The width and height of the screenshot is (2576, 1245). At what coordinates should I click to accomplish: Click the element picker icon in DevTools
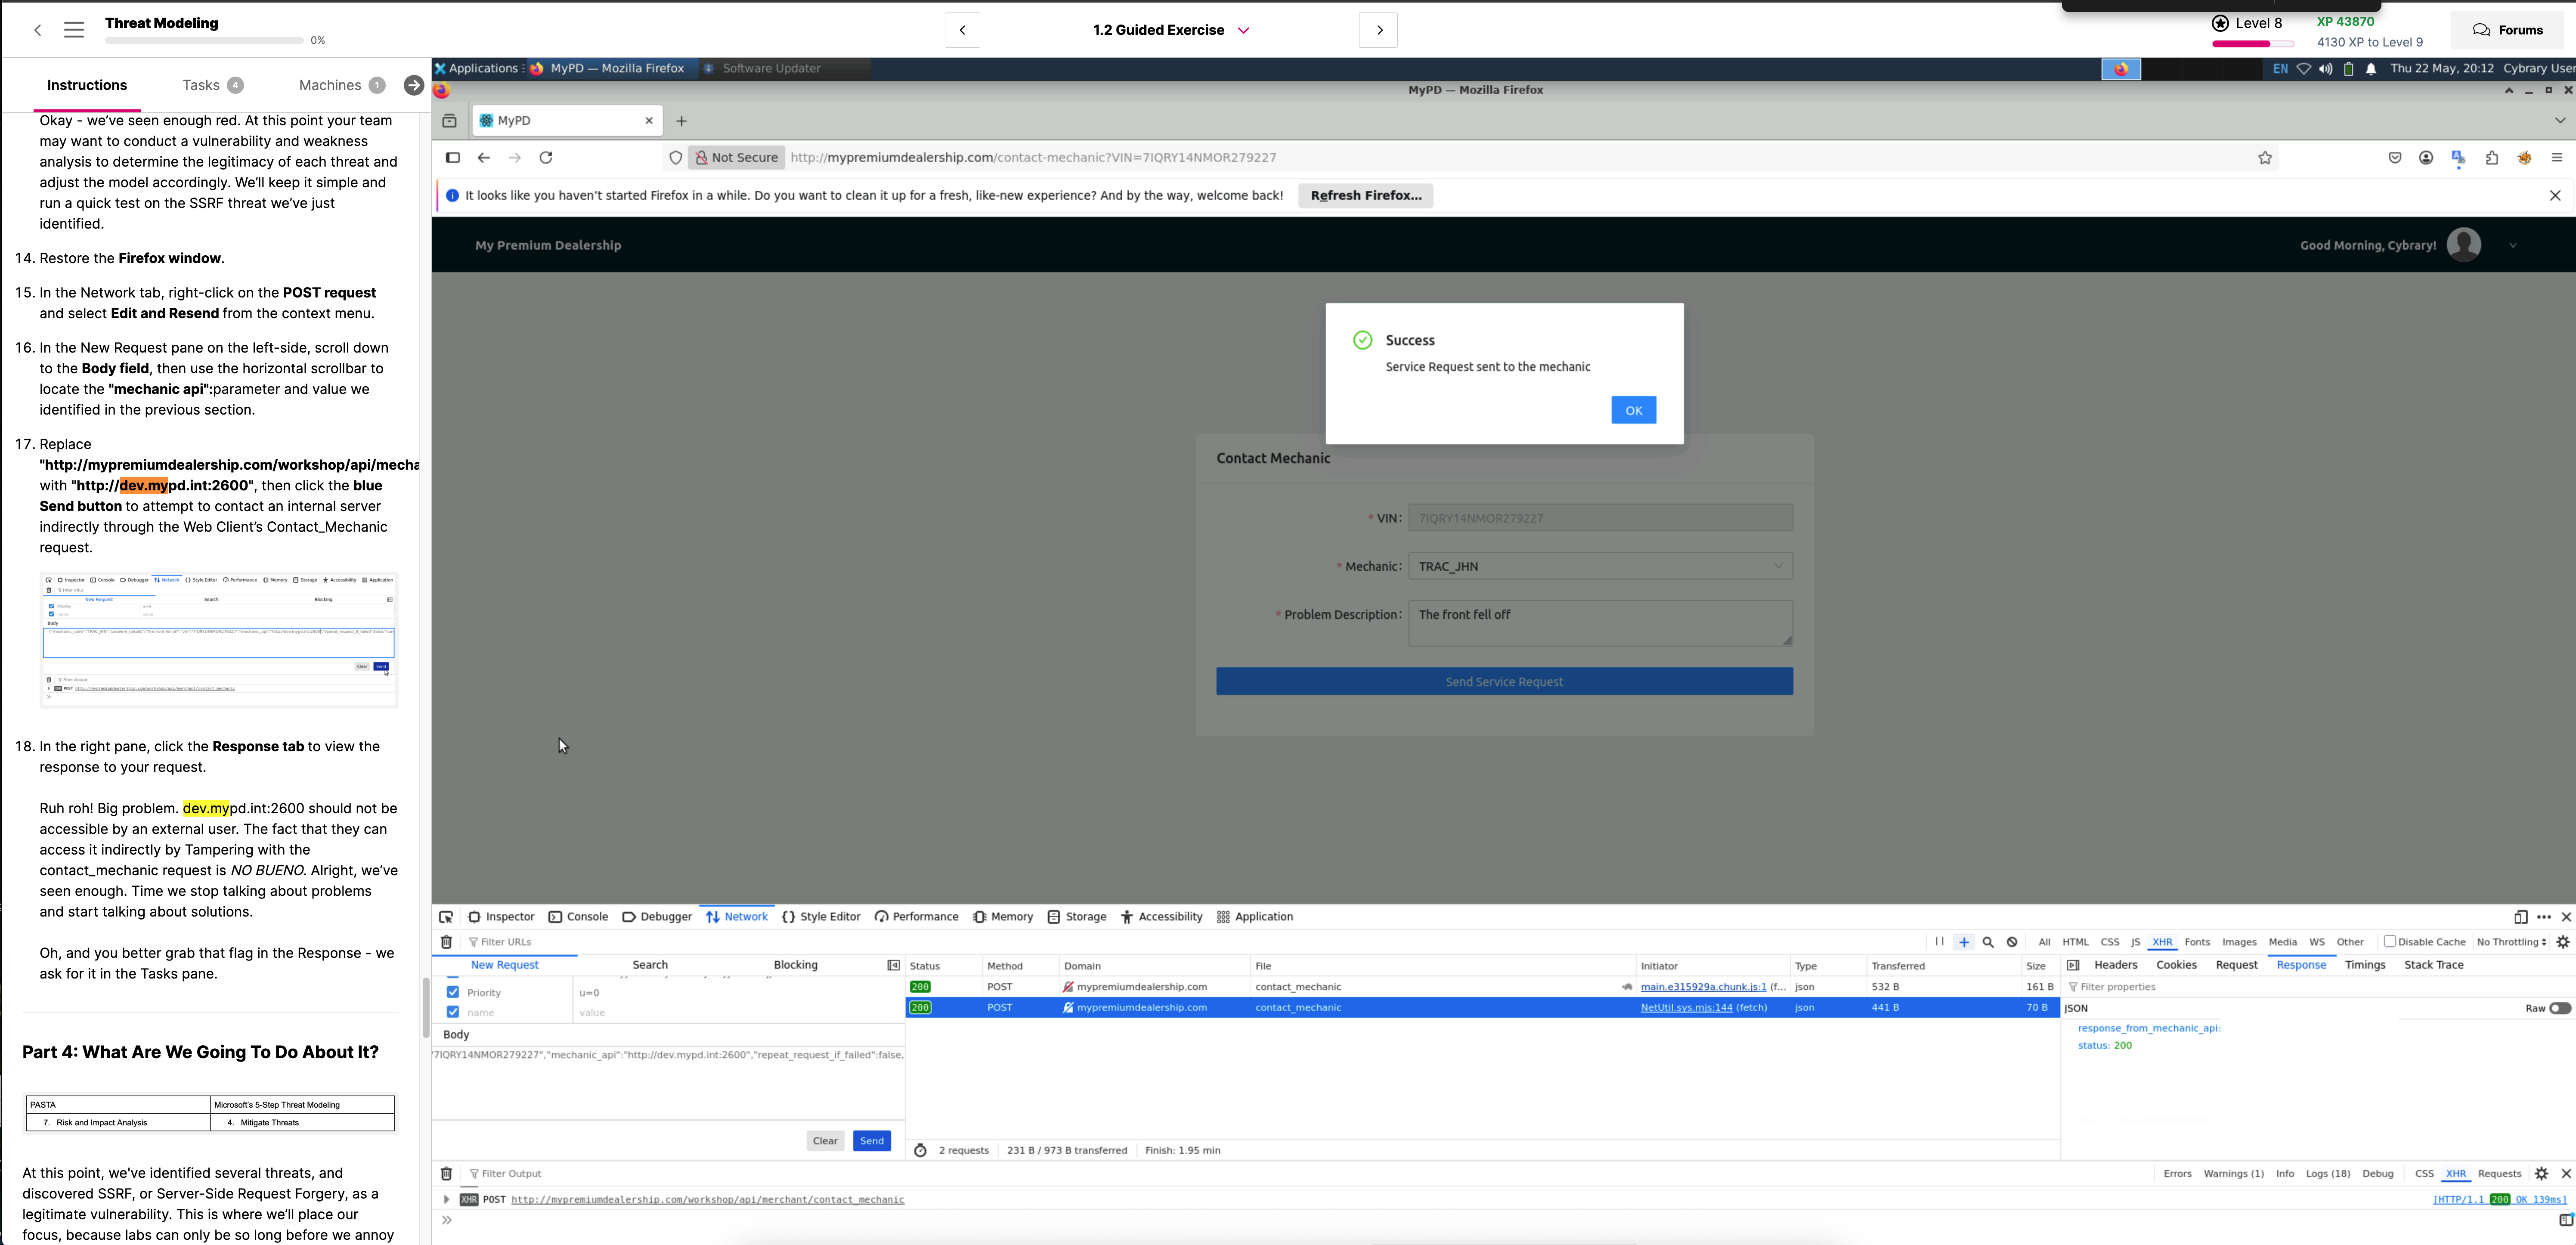click(x=446, y=917)
